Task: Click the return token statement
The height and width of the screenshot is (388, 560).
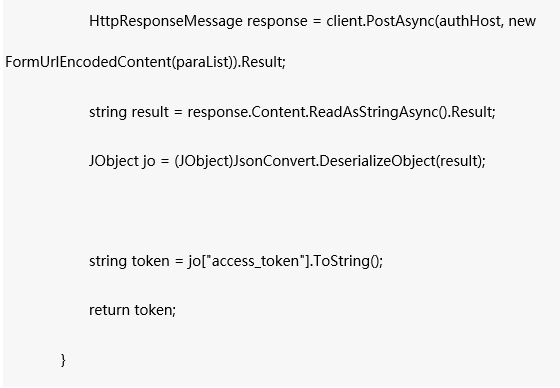Action: (132, 310)
